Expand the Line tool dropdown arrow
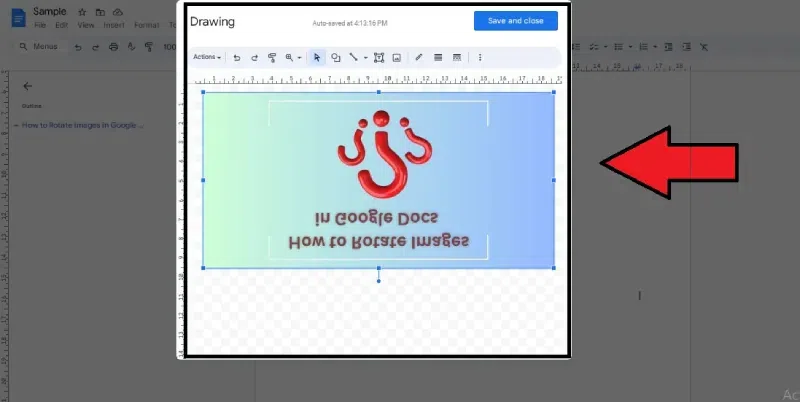 pyautogui.click(x=365, y=58)
